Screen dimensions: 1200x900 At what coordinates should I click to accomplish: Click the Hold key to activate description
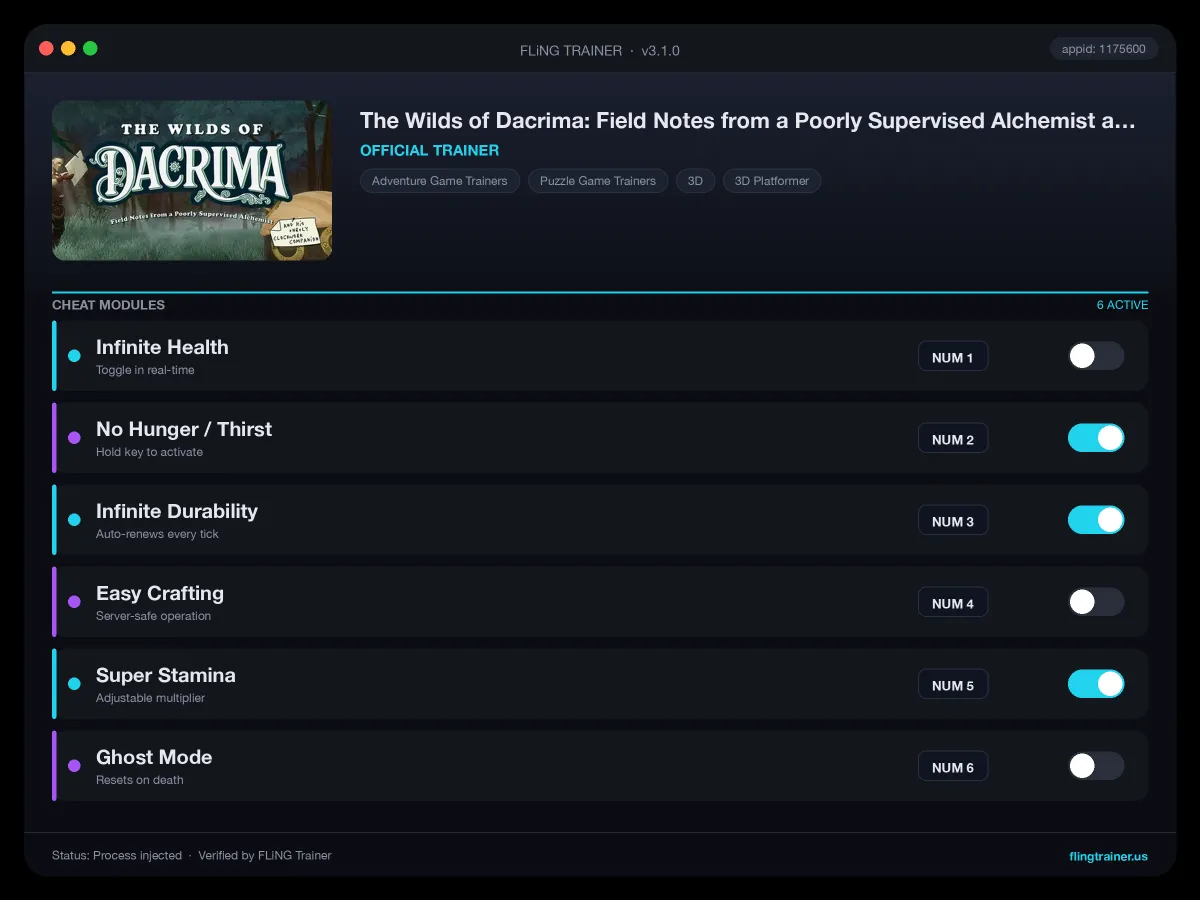pos(149,452)
